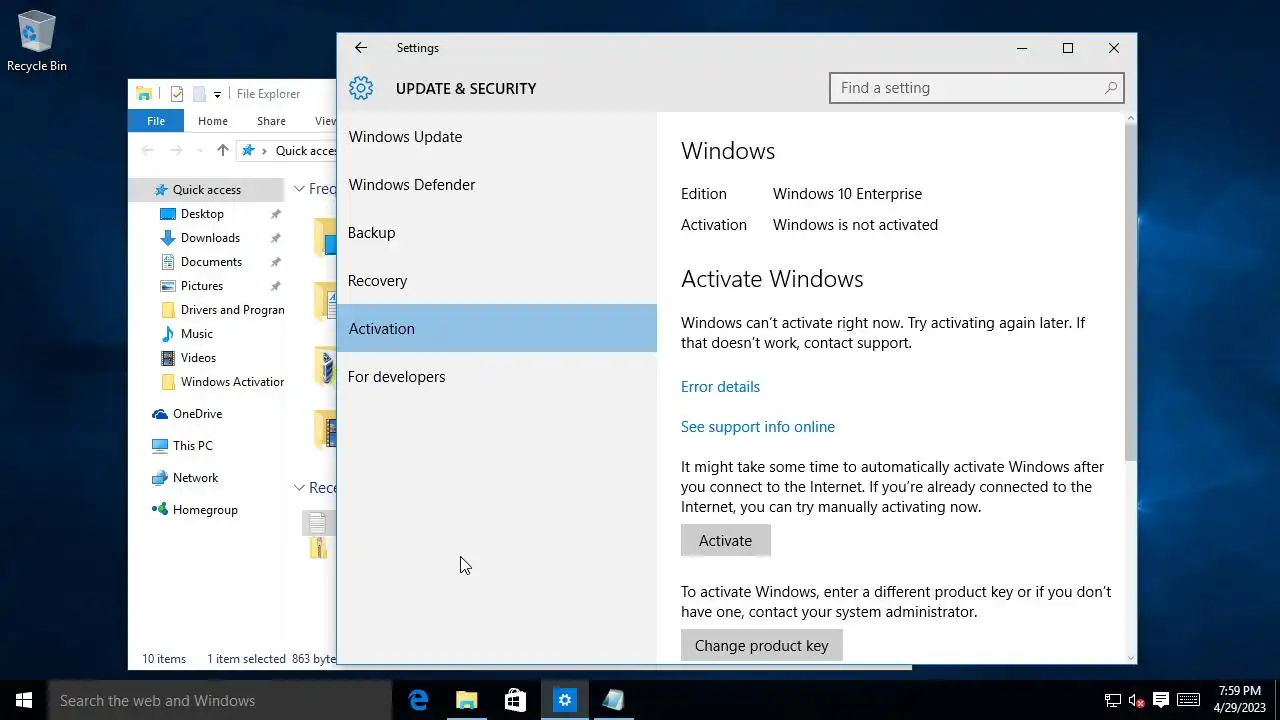Open the touch keyboard tray icon
Viewport: 1280px width, 720px height.
1188,700
